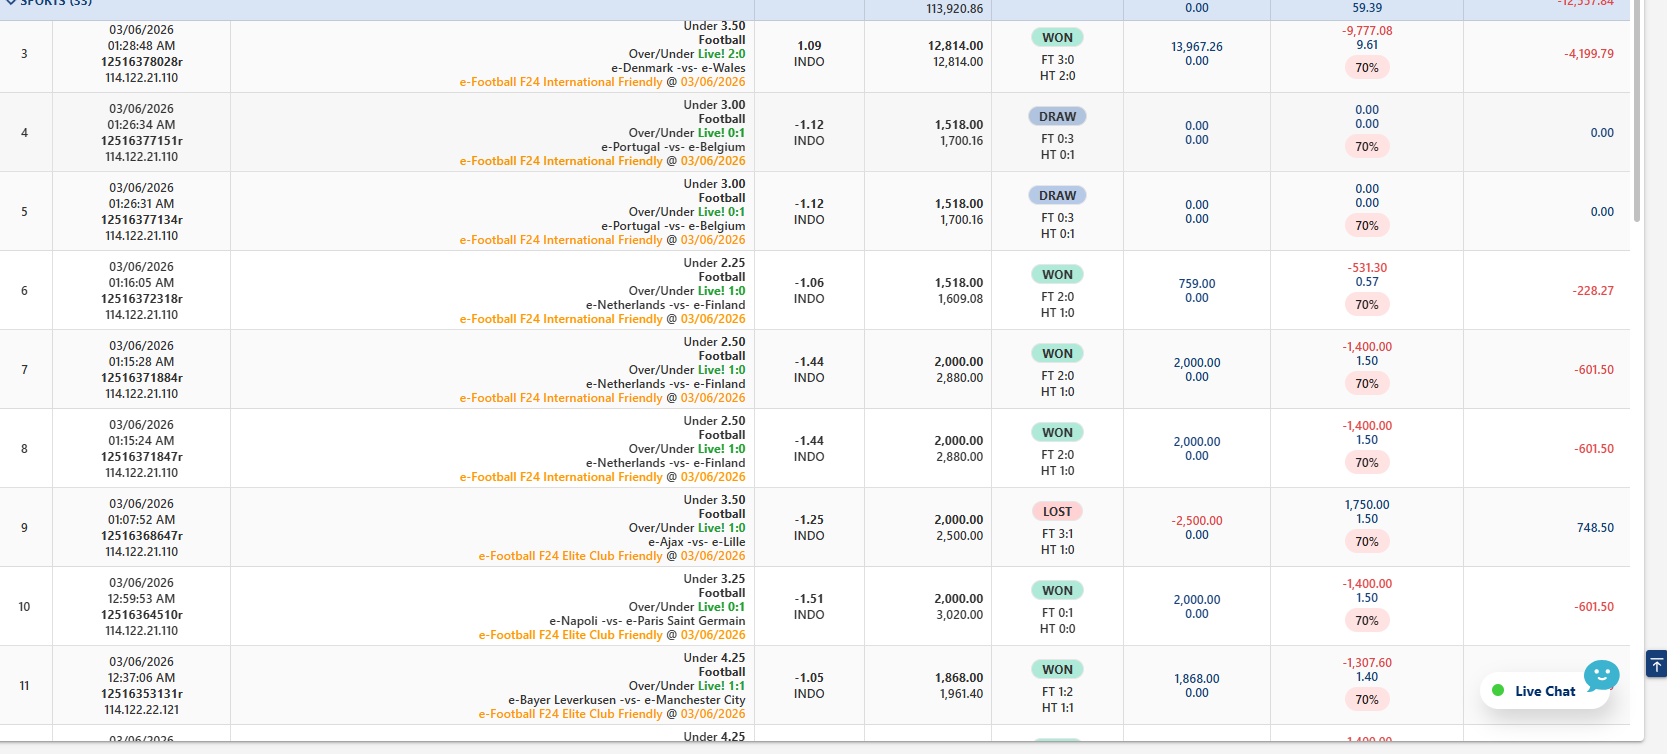Select ticket number 12516378028r
This screenshot has width=1667, height=754.
tap(142, 62)
